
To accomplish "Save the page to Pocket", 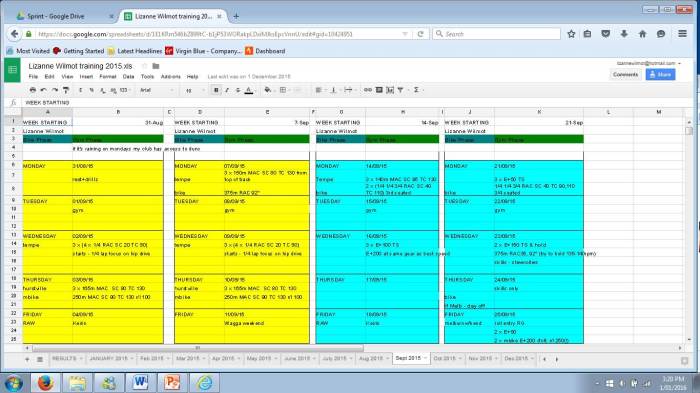I will coord(605,34).
